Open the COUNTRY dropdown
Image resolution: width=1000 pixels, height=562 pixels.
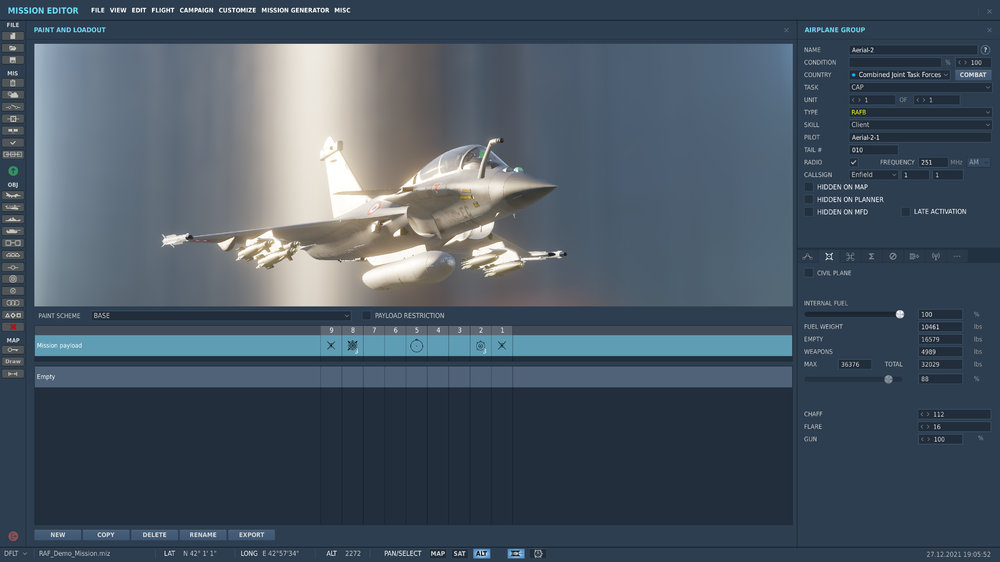899,75
